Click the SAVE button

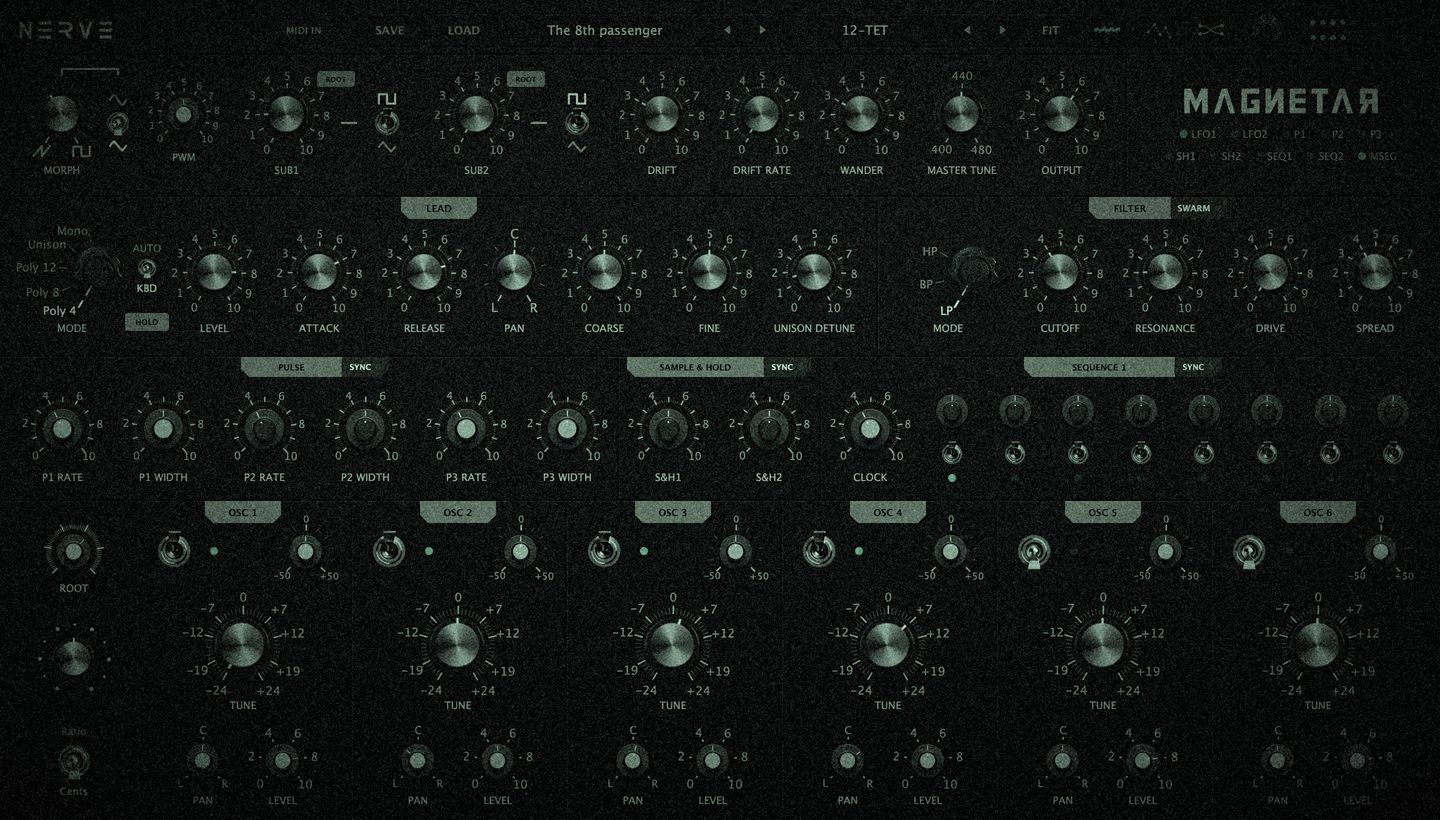point(390,30)
